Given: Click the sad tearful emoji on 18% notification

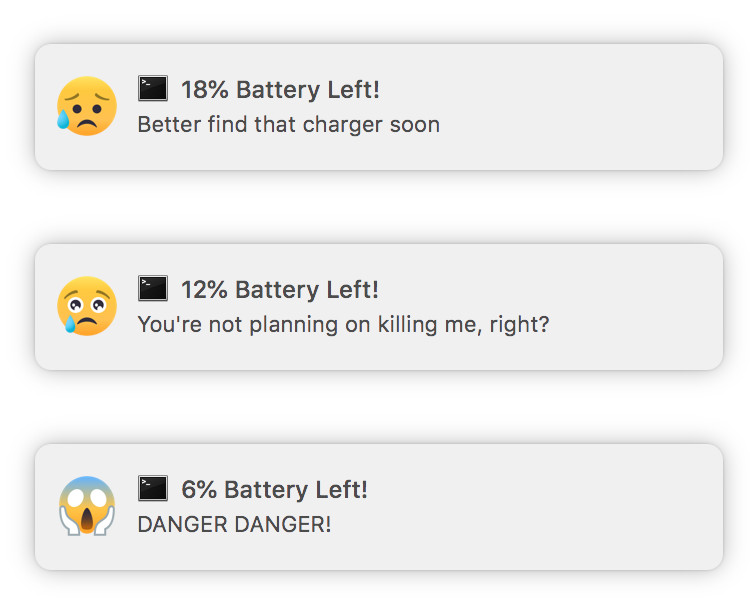Looking at the screenshot, I should coord(87,106).
